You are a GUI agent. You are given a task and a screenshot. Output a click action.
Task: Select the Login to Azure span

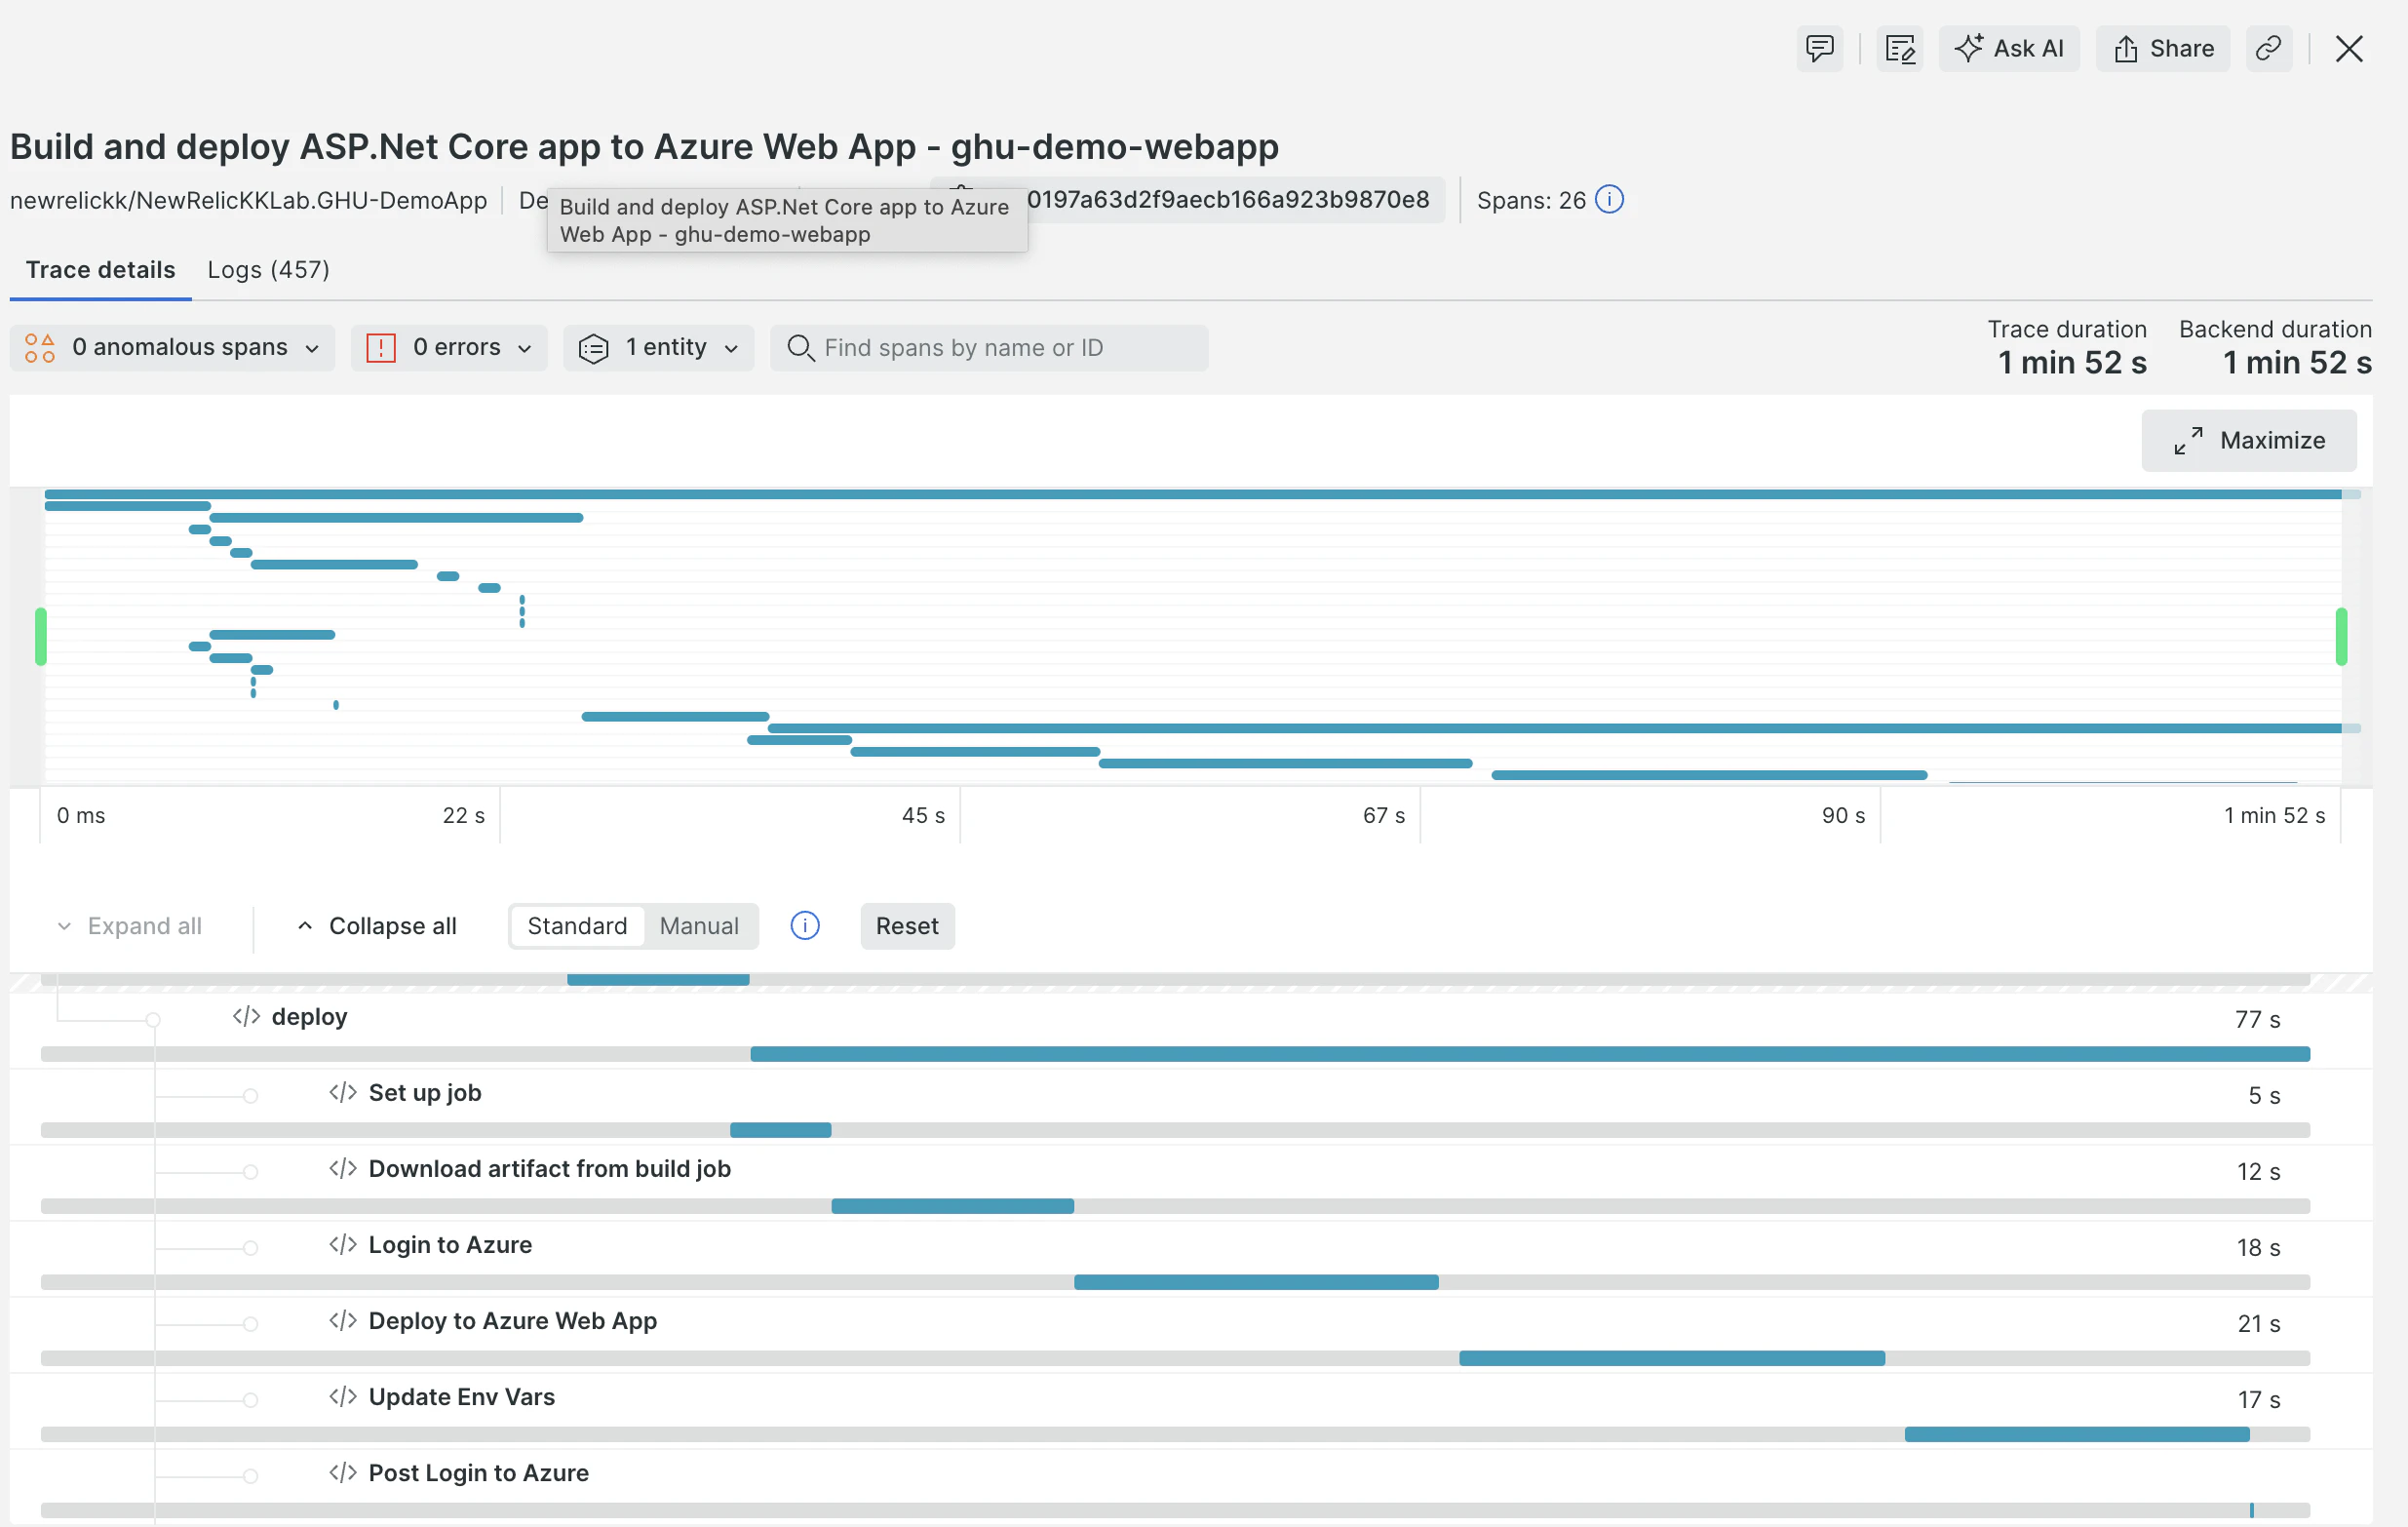[1190, 1259]
